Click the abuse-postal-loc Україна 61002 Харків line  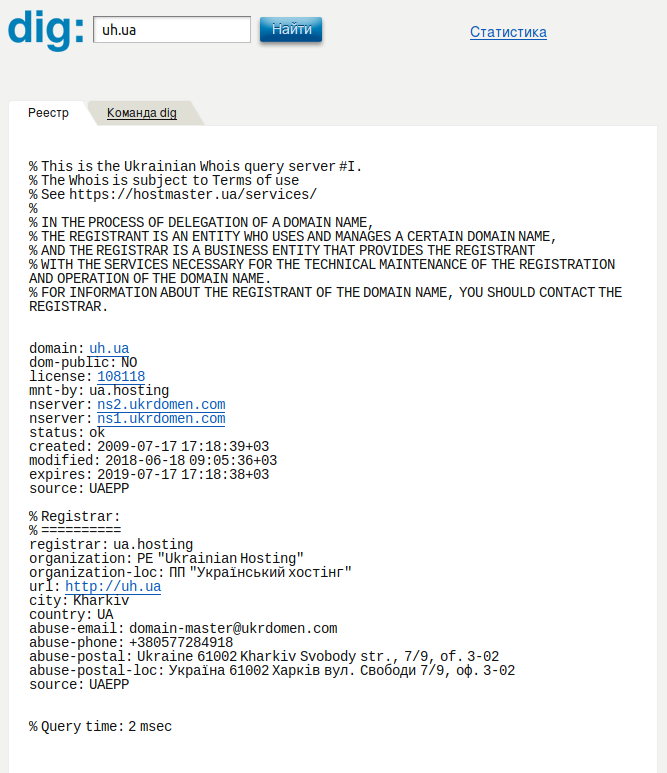click(272, 670)
